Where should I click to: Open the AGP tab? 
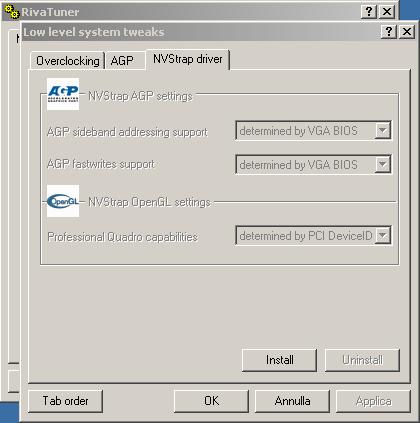tap(122, 61)
